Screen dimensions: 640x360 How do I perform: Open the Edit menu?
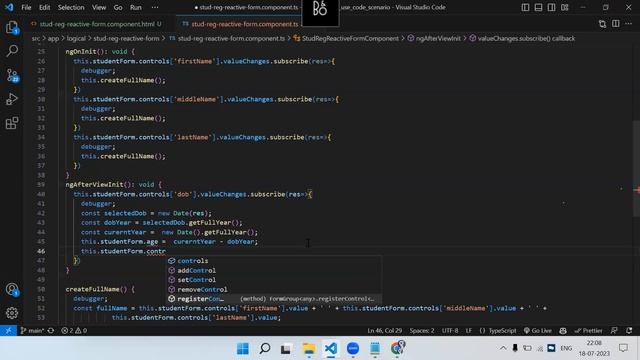pos(44,7)
